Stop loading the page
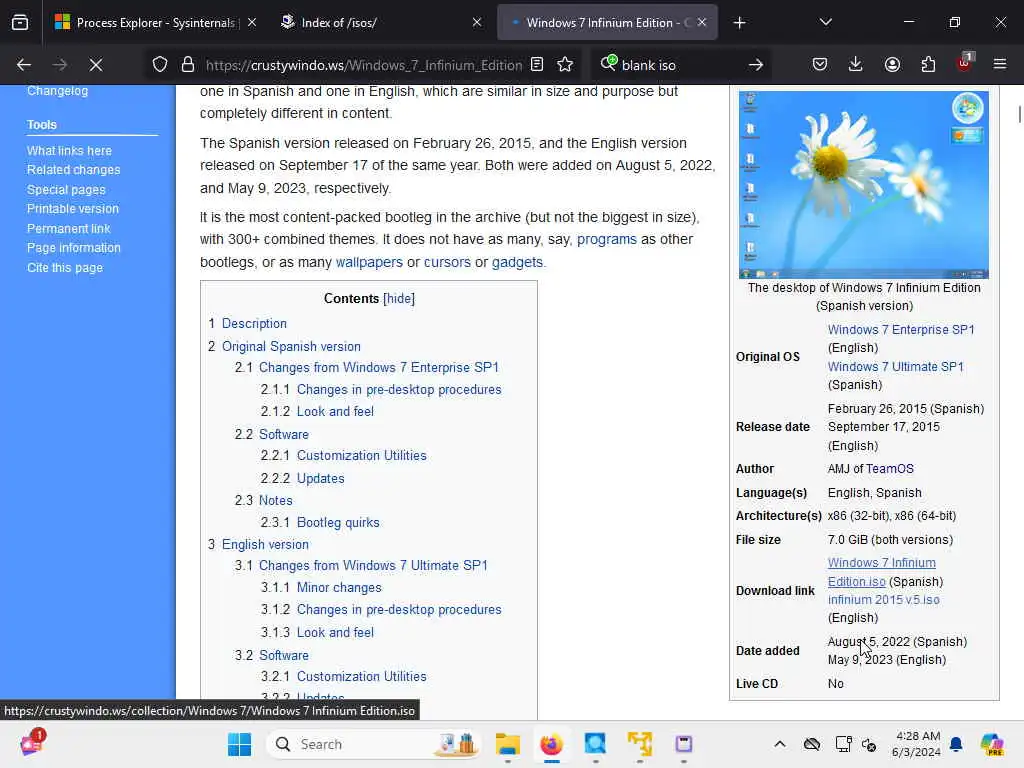Image resolution: width=1024 pixels, height=768 pixels. tap(96, 65)
